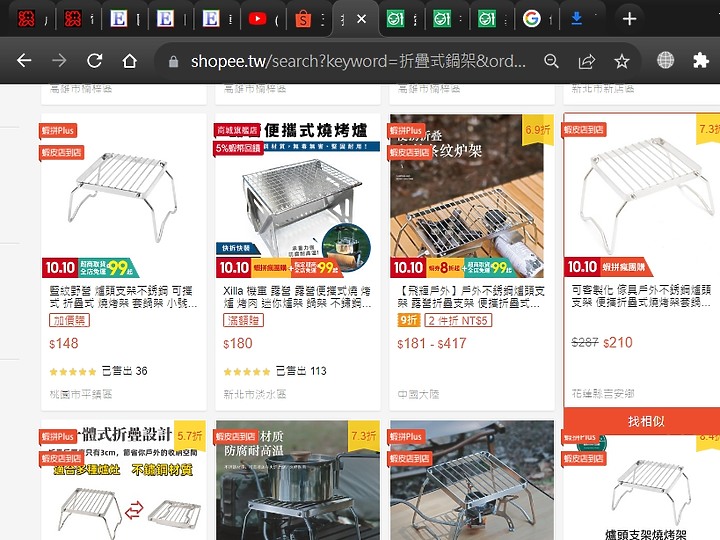
Task: Click the 5%蝦幣回饋 badge
Action: click(239, 148)
